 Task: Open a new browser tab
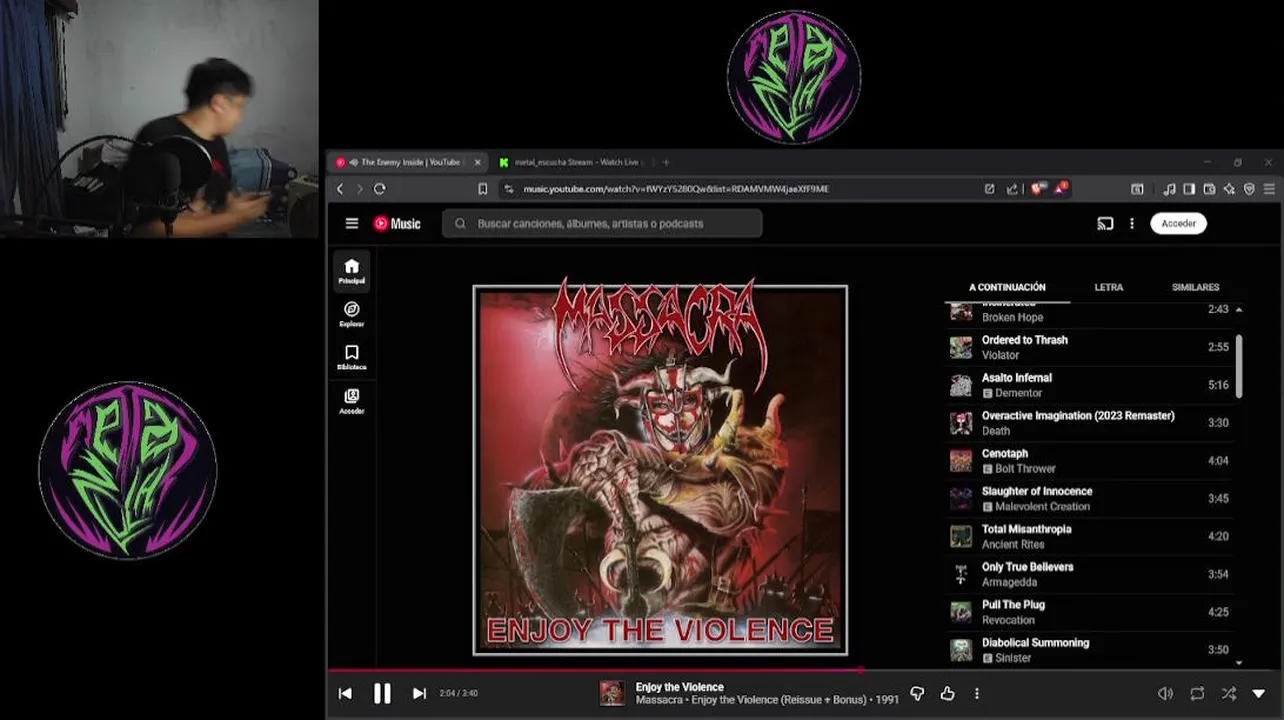[x=666, y=162]
